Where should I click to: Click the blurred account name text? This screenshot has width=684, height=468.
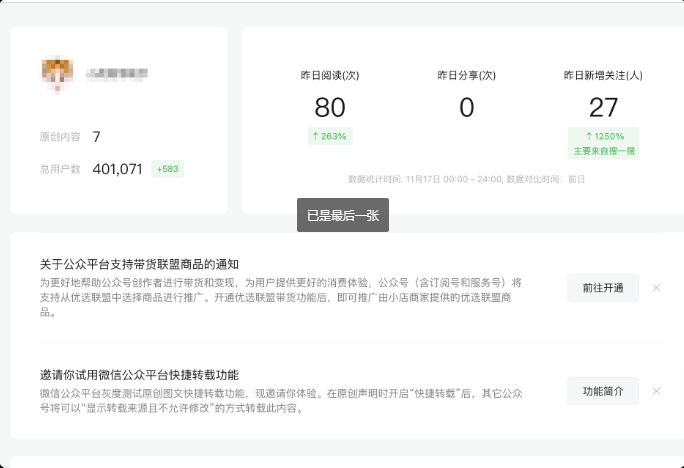tap(117, 75)
